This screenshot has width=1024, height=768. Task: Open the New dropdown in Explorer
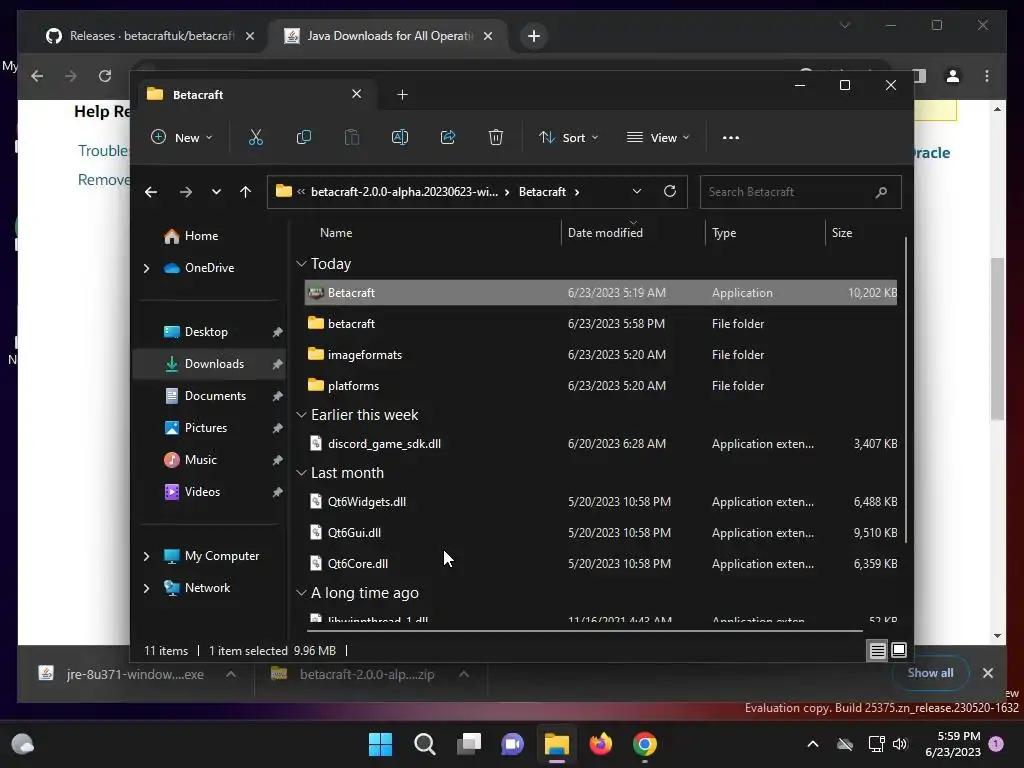[x=182, y=138]
